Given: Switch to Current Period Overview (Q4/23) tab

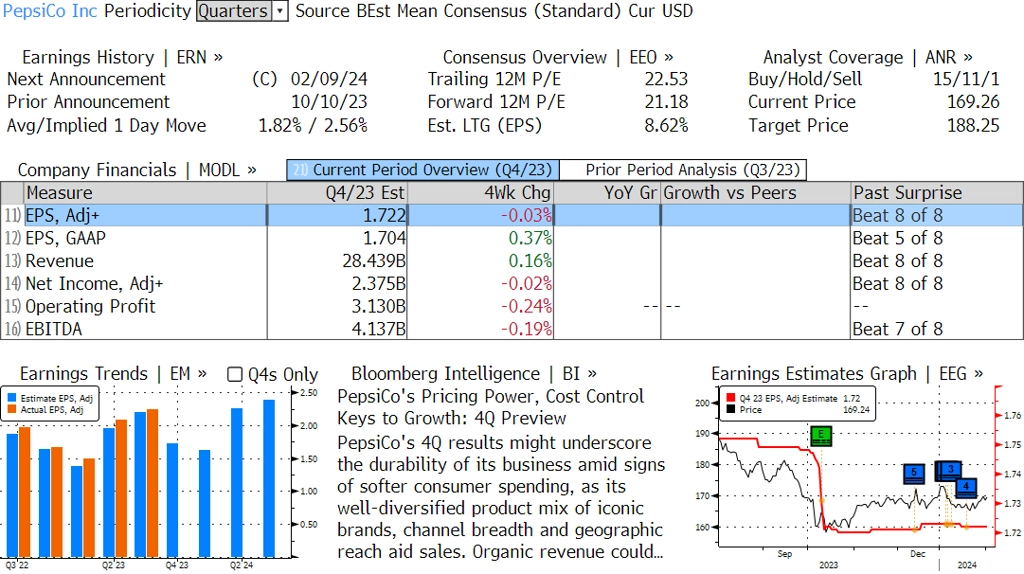Looking at the screenshot, I should click(x=423, y=170).
